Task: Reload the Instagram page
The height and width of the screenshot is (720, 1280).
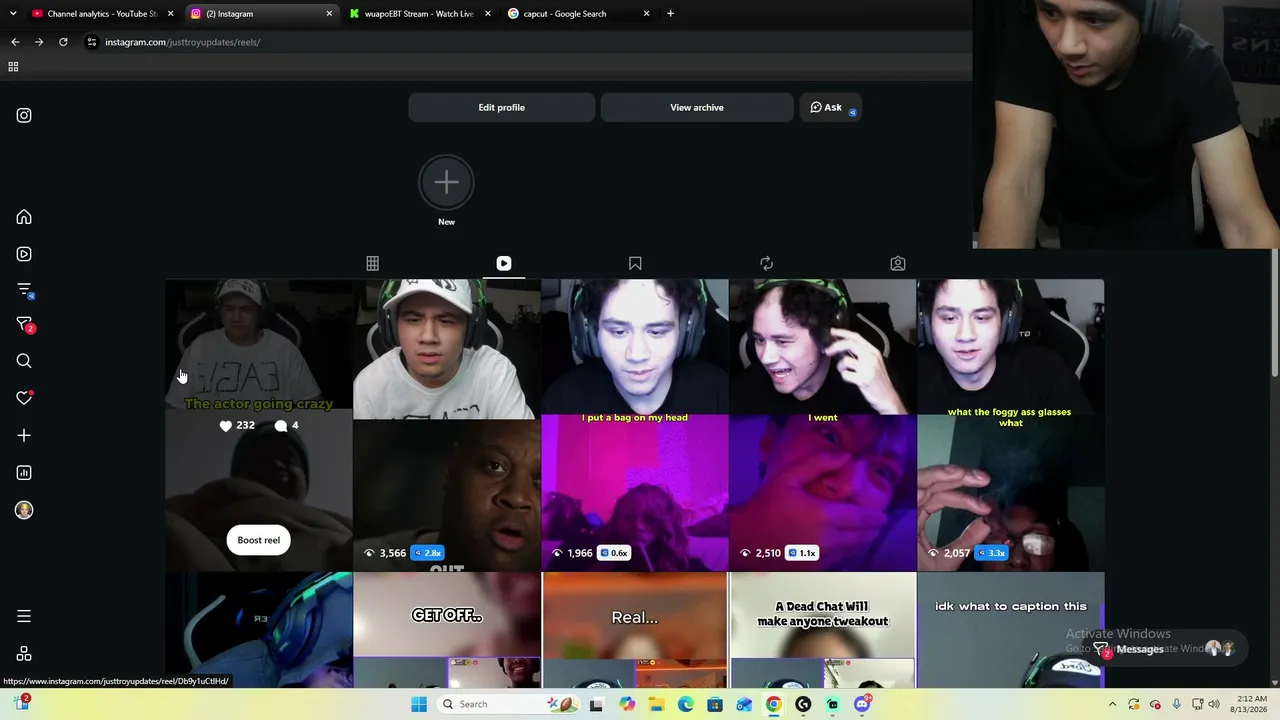Action: (x=63, y=42)
